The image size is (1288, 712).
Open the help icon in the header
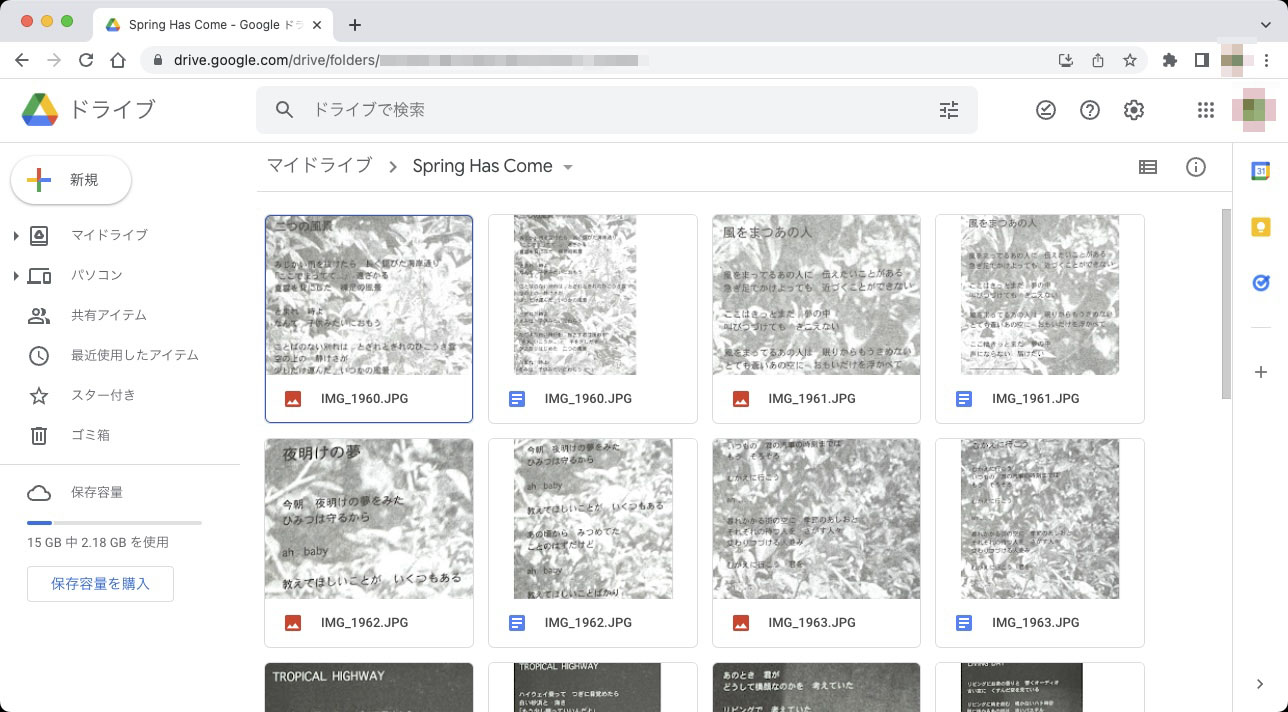1090,110
